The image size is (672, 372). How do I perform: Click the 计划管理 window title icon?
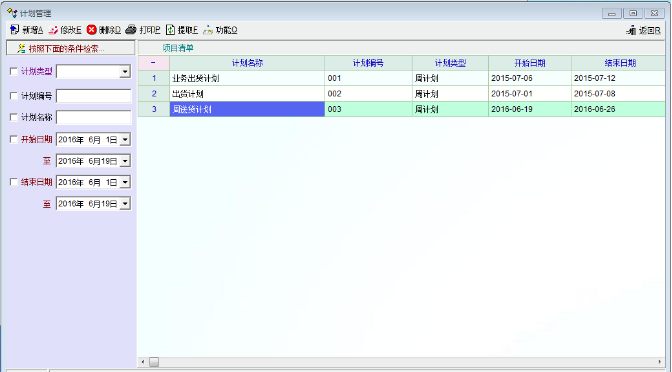point(12,13)
